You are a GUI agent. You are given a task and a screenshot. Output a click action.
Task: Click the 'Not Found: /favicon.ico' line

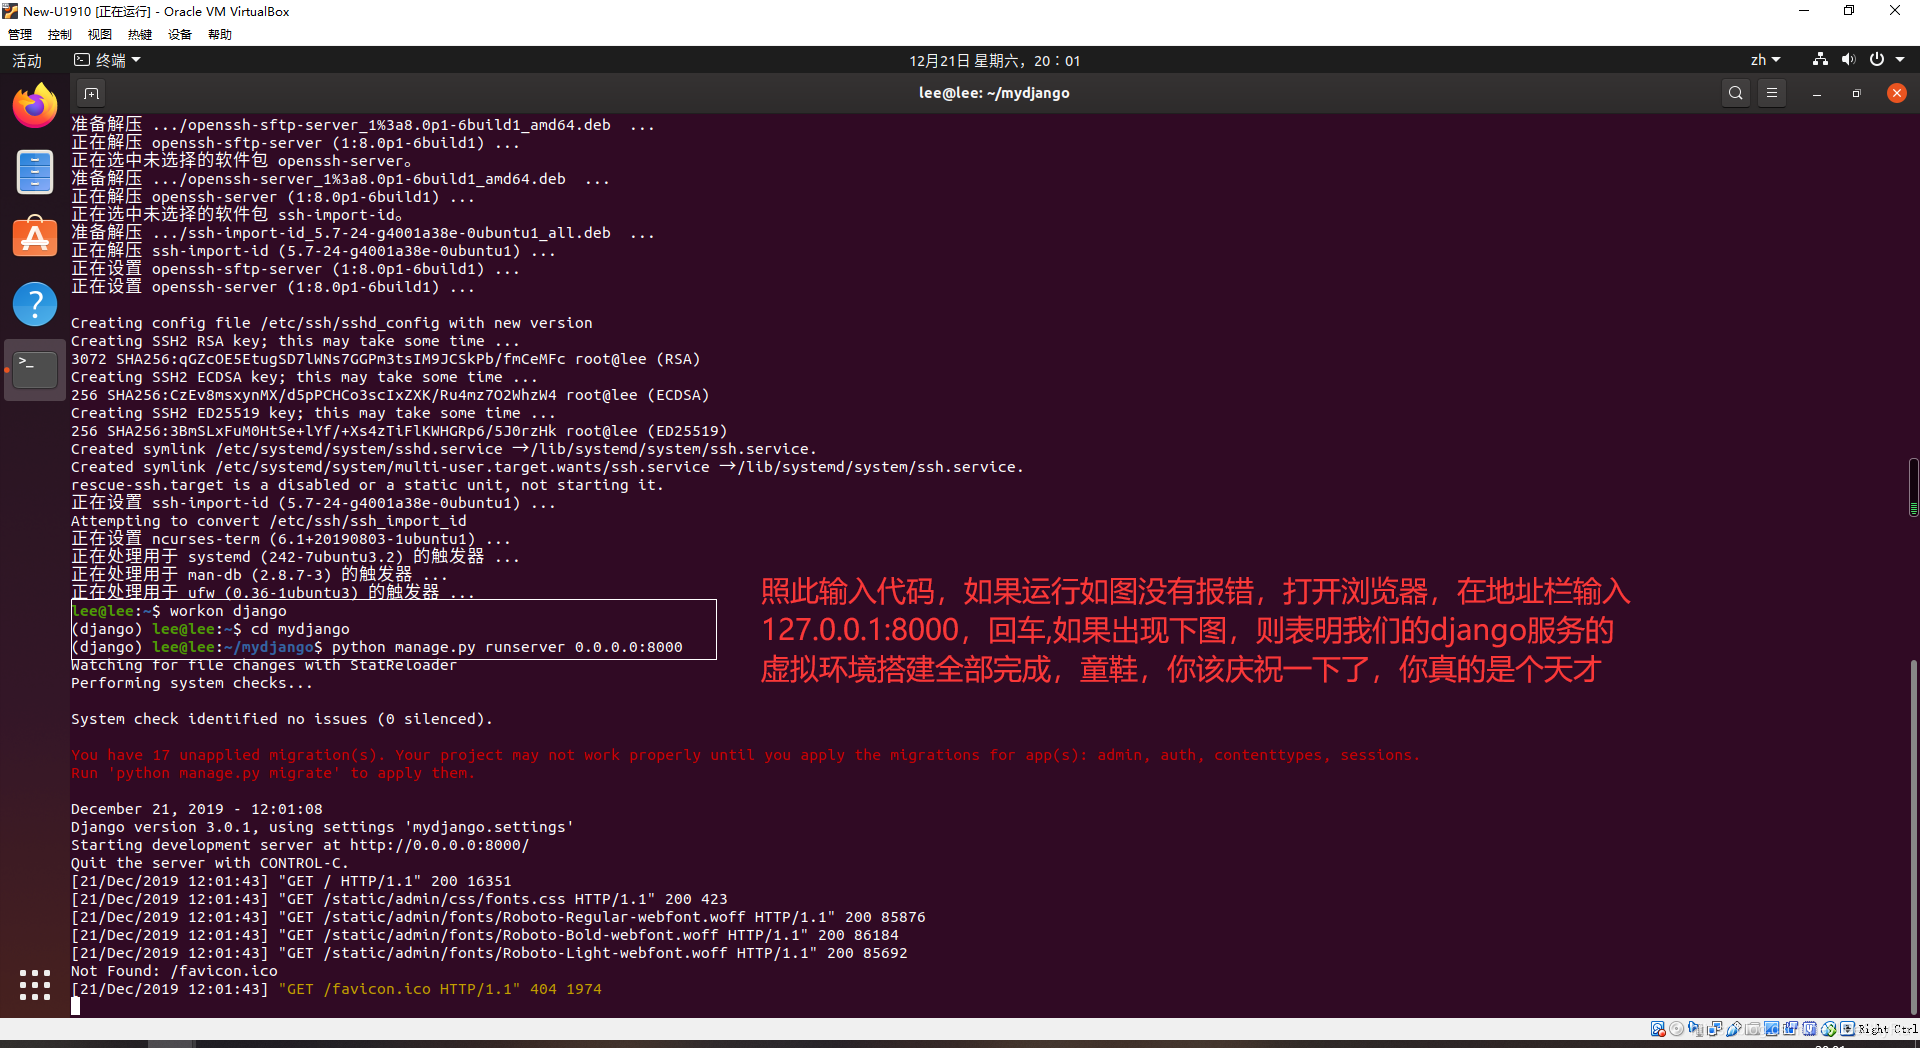[x=174, y=971]
